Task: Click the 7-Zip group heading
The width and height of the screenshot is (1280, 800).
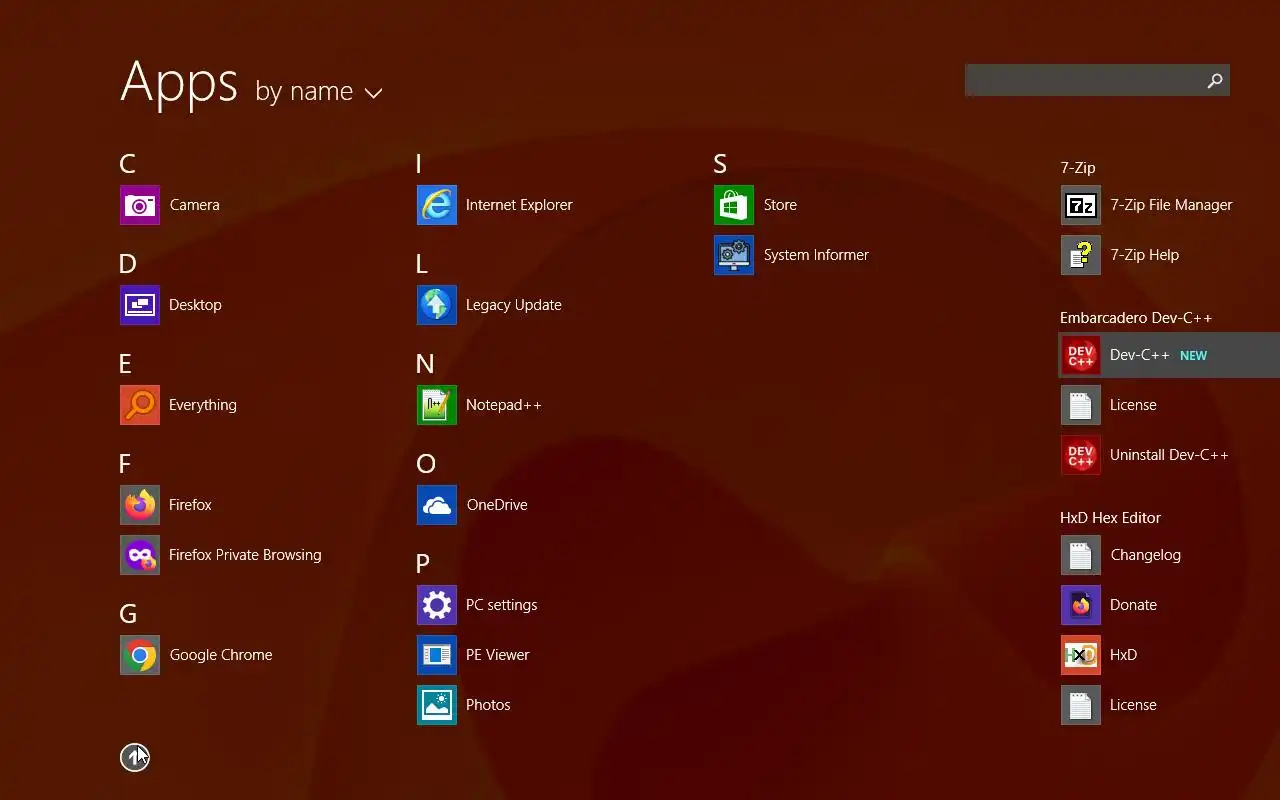Action: tap(1078, 168)
